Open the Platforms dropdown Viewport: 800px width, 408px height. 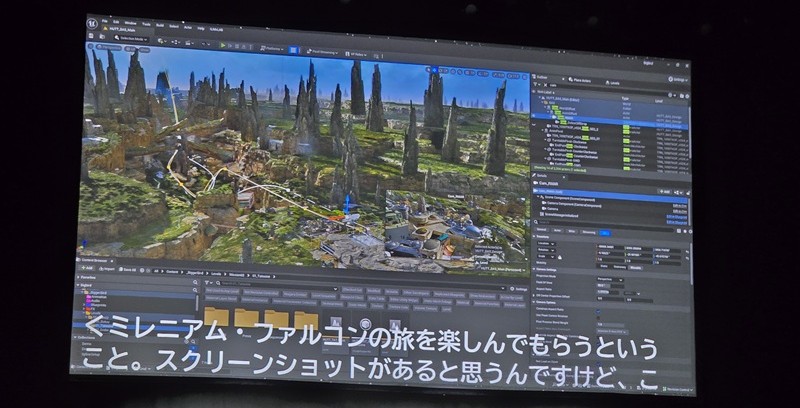pos(273,48)
